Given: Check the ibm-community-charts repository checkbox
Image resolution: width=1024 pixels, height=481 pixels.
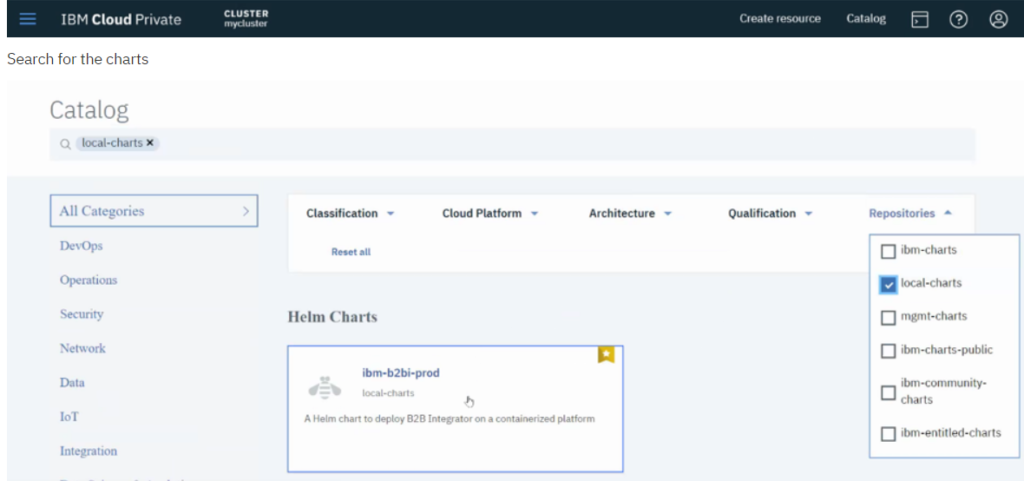Looking at the screenshot, I should coord(888,392).
